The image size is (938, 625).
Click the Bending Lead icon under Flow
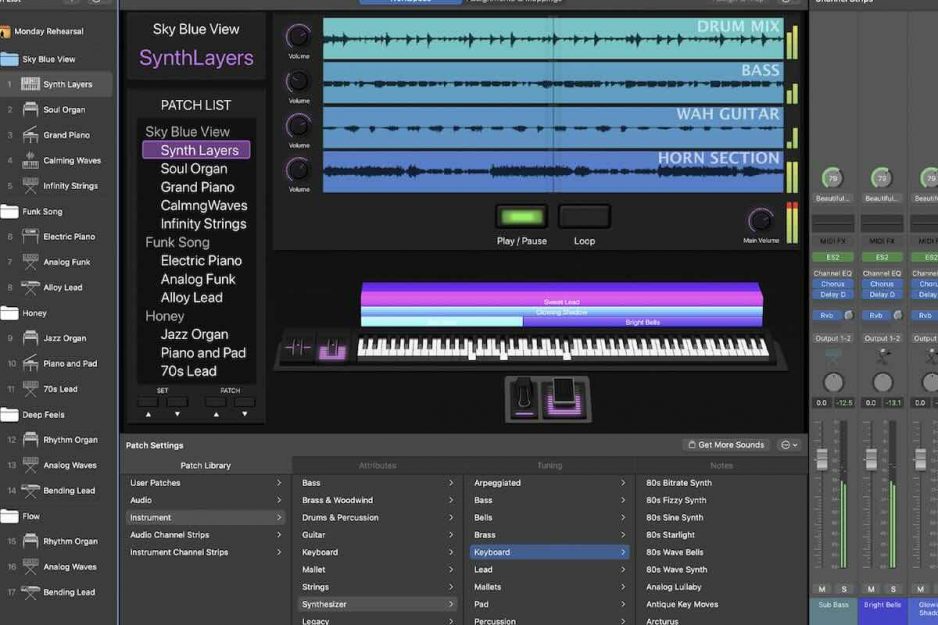[x=30, y=593]
